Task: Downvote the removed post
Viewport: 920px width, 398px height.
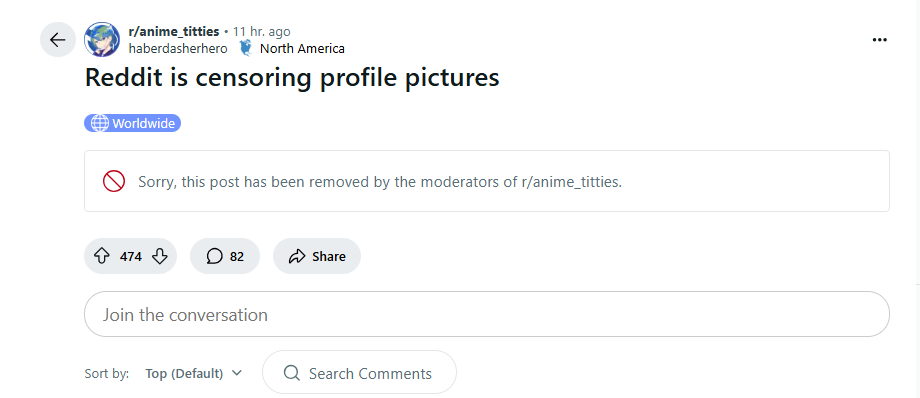Action: pyautogui.click(x=160, y=256)
